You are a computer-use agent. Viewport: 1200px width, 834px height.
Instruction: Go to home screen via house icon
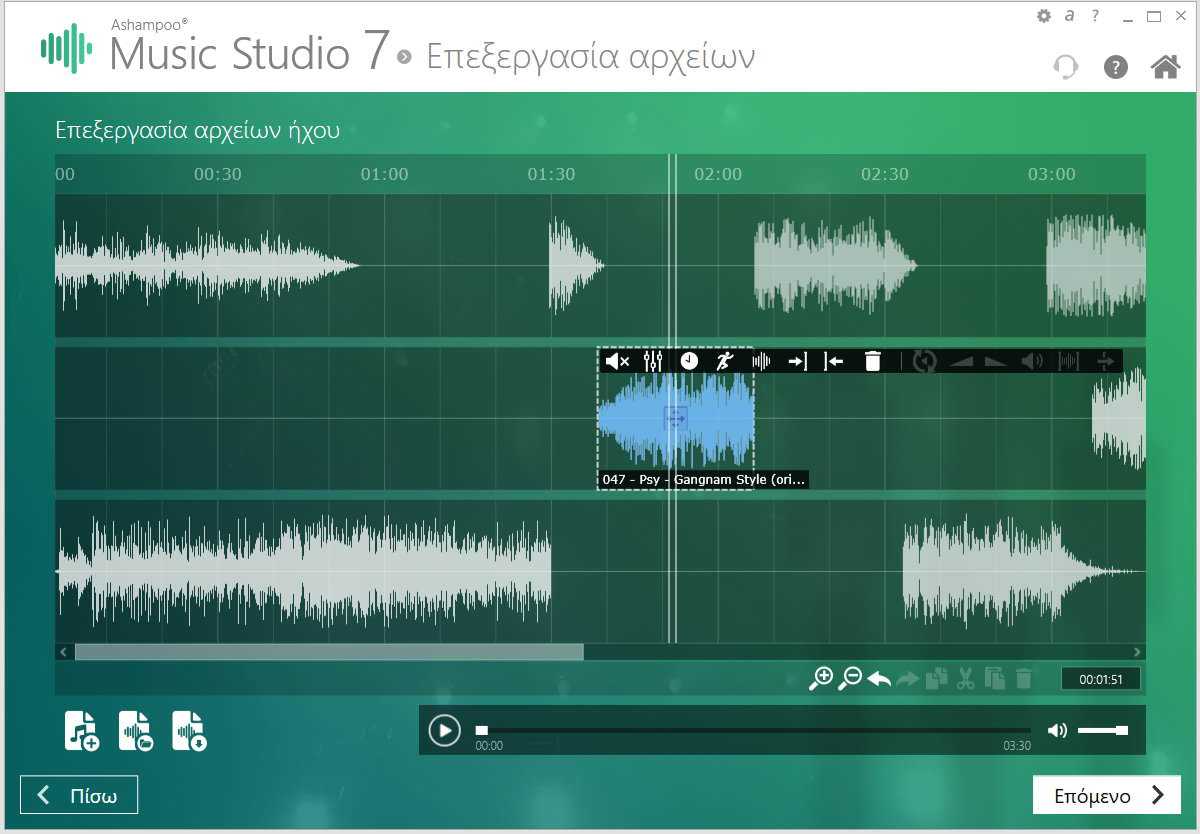point(1165,67)
